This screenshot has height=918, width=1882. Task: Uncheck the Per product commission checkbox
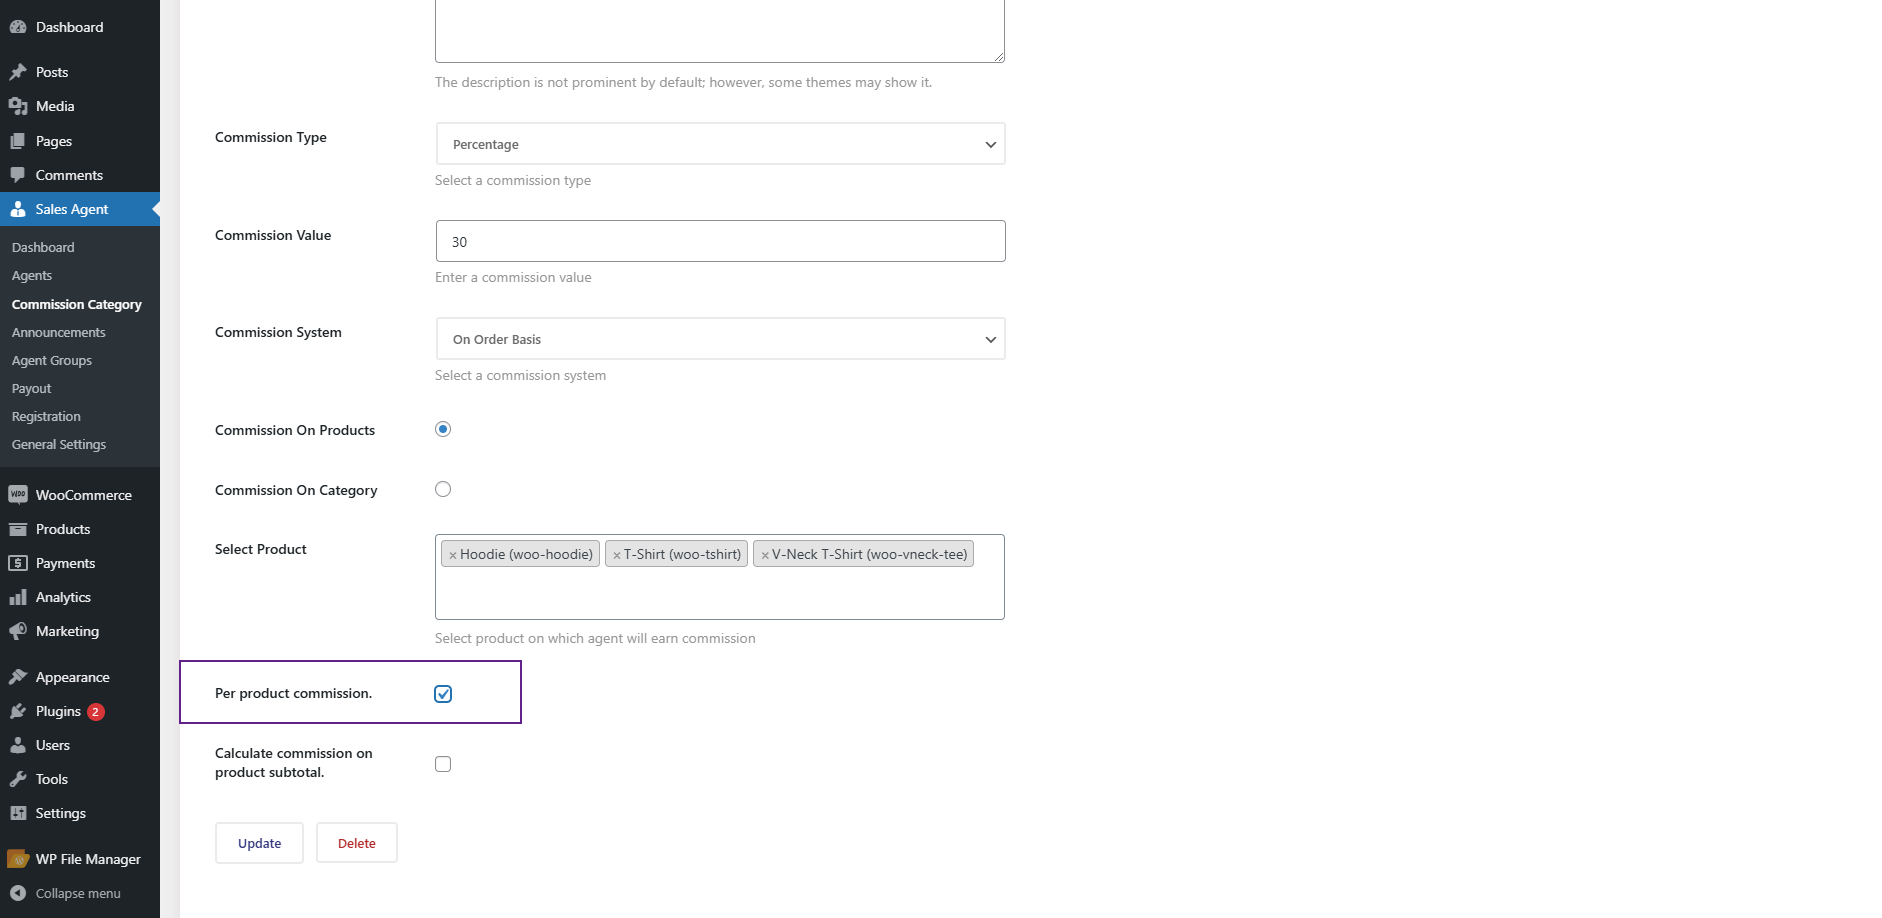tap(443, 694)
